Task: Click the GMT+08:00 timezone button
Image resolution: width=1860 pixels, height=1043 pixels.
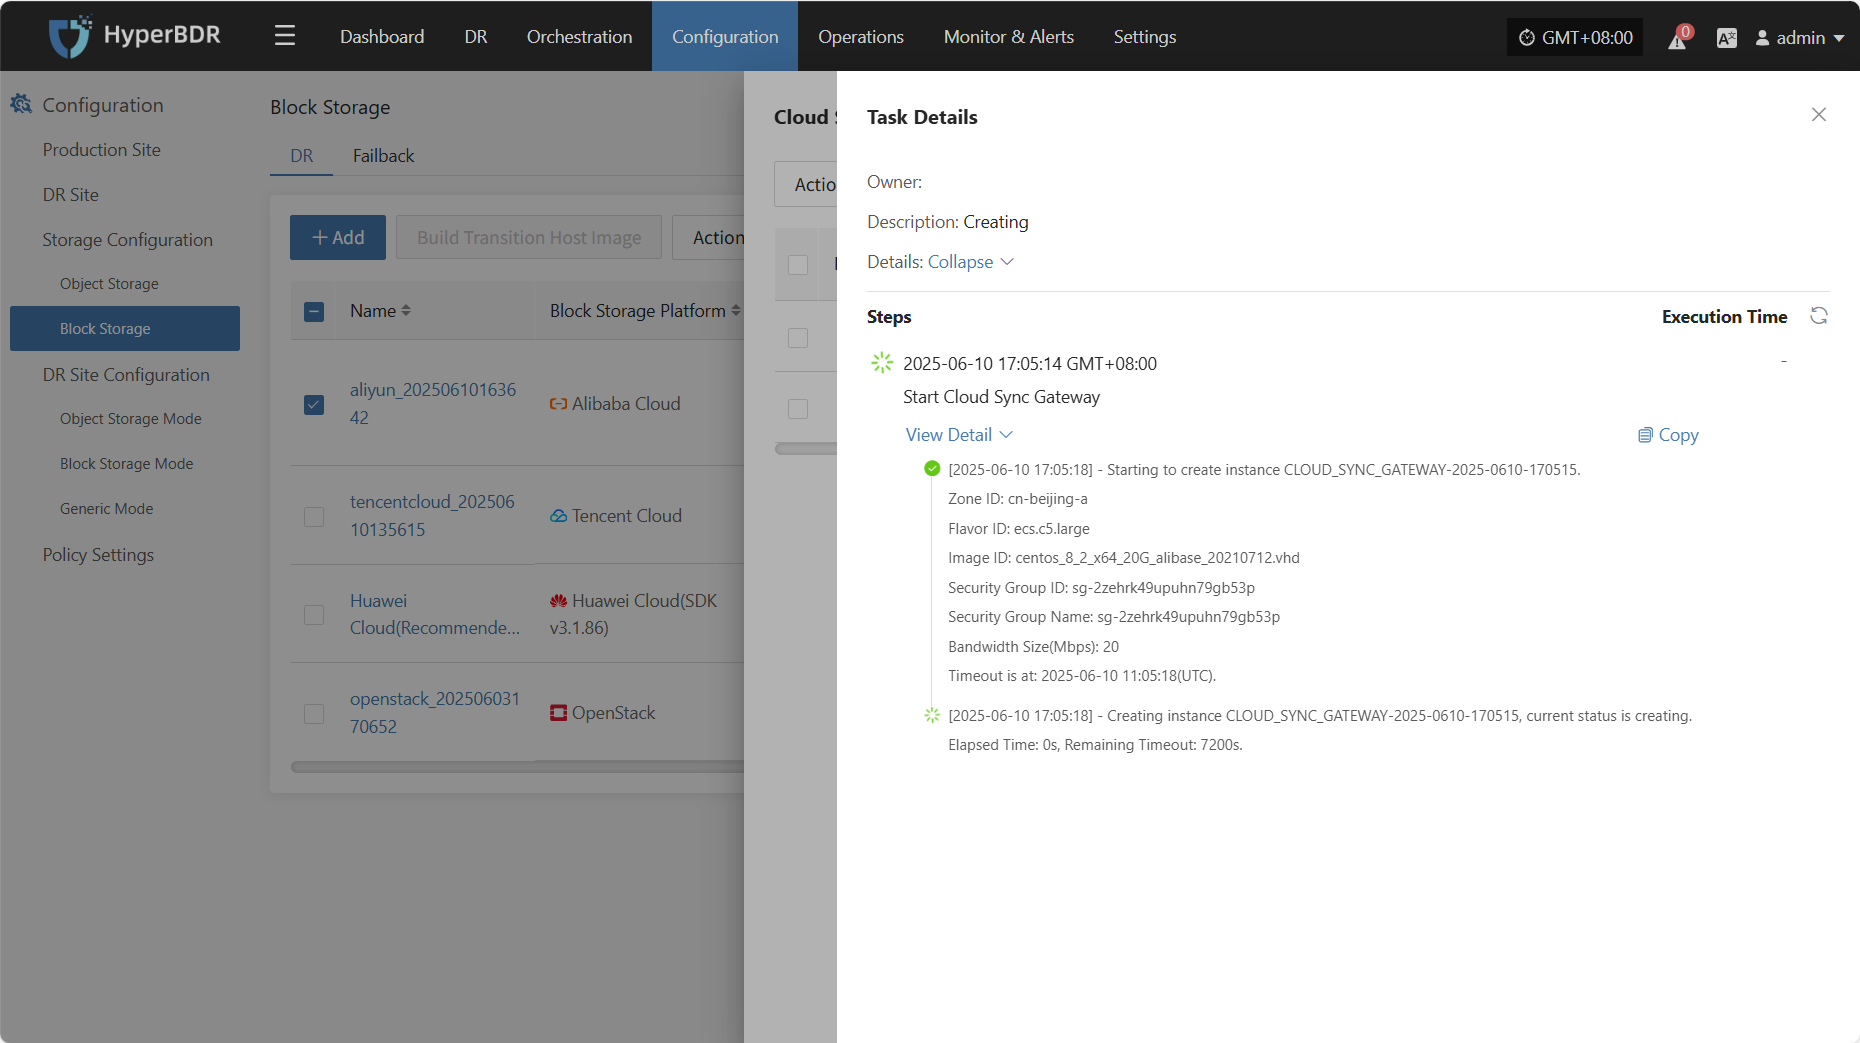Action: [1575, 38]
